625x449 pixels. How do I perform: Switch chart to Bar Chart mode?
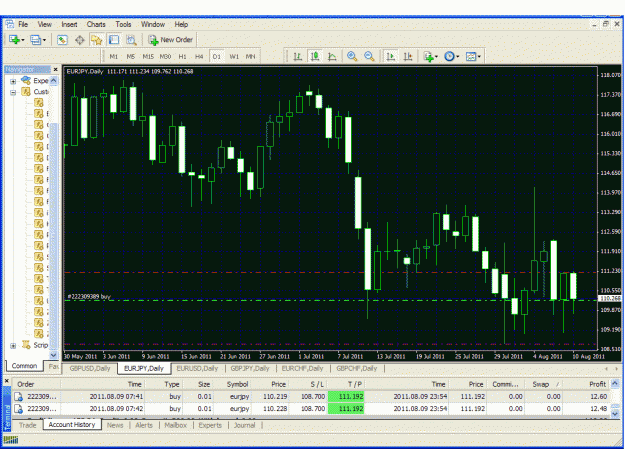coord(298,57)
